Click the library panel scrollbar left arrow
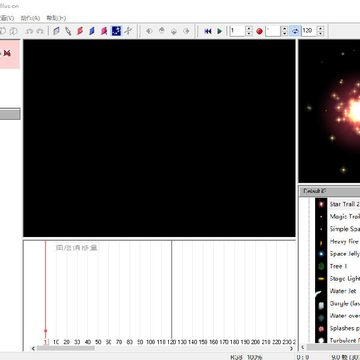Viewport: 360px width, 360px height. tap(302, 347)
